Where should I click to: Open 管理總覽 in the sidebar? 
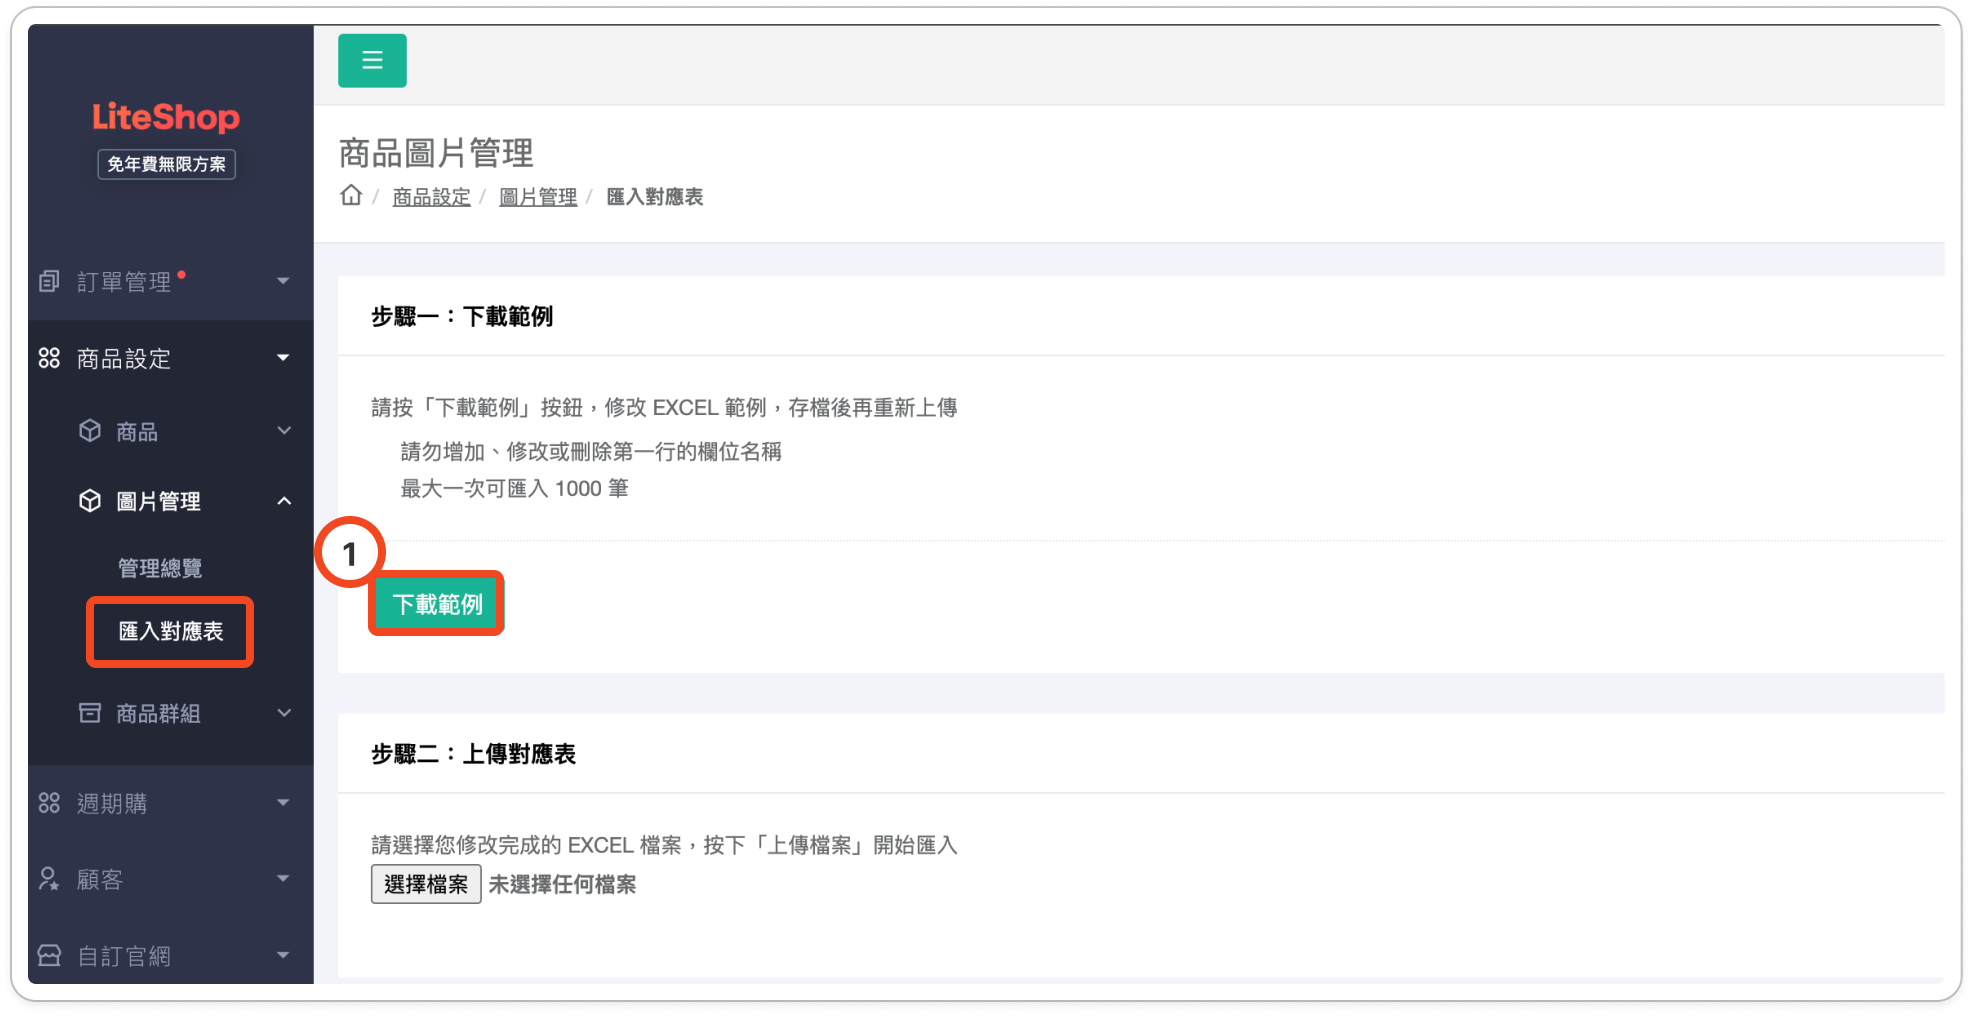point(160,568)
